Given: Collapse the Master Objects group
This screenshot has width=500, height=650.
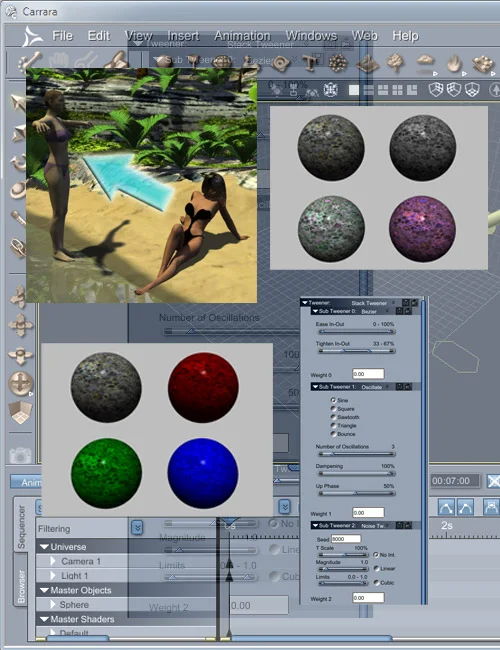Looking at the screenshot, I should (x=44, y=590).
